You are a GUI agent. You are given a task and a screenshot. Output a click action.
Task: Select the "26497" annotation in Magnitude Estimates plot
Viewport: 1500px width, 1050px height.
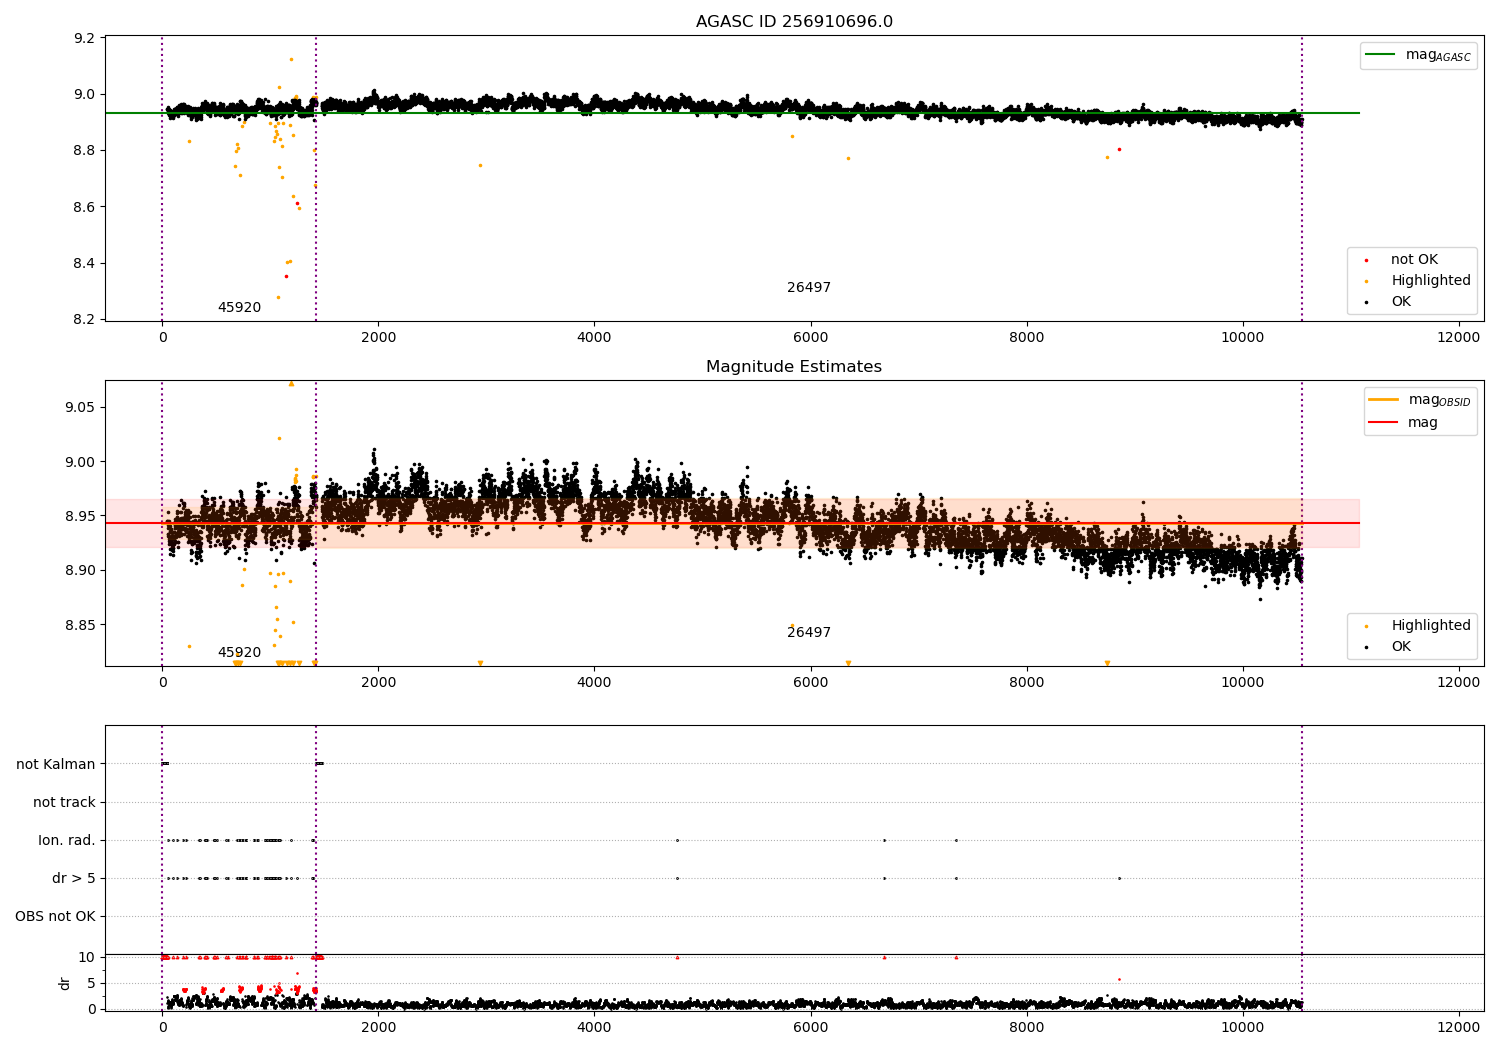tap(809, 633)
